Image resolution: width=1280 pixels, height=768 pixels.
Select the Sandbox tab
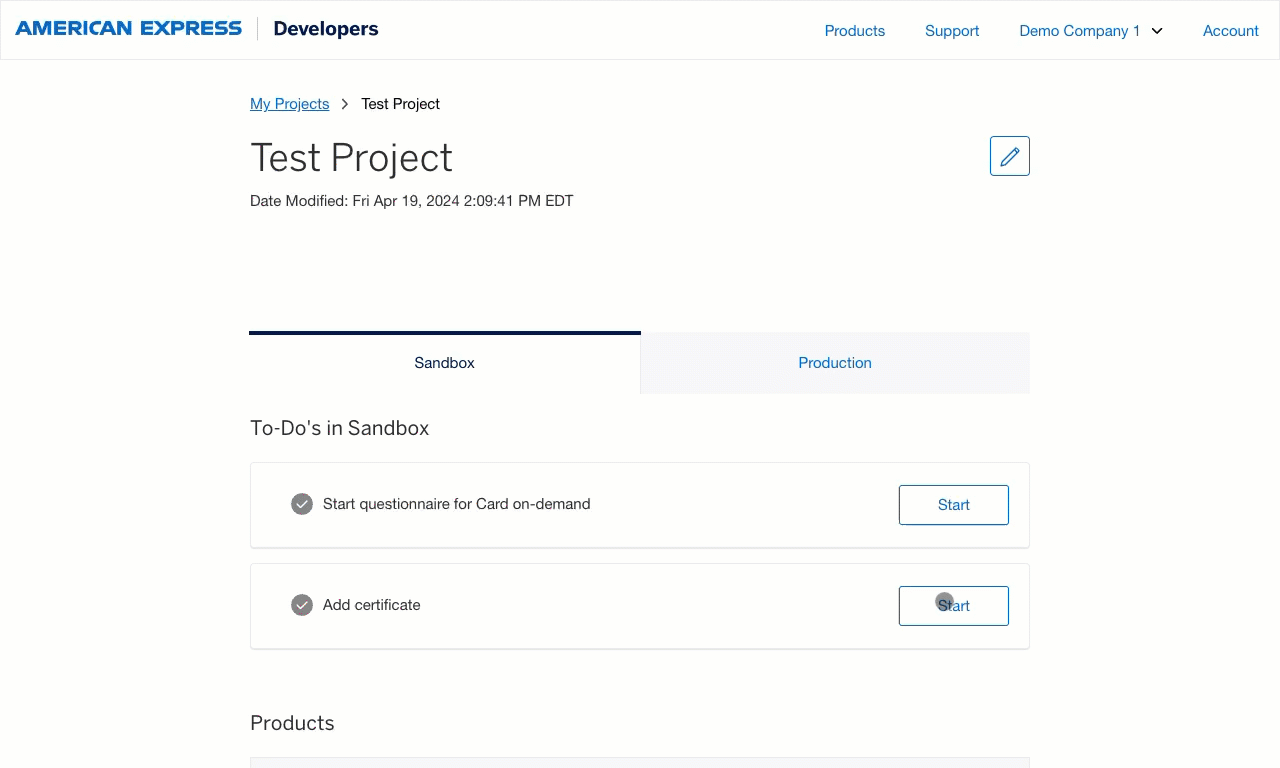(444, 362)
